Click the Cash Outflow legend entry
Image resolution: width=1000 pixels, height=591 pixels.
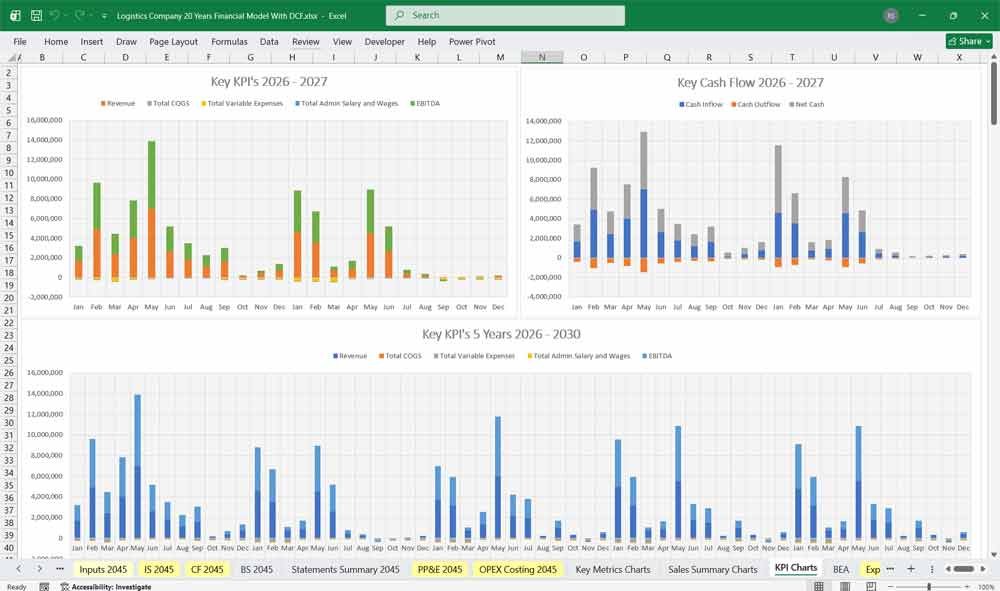(756, 104)
